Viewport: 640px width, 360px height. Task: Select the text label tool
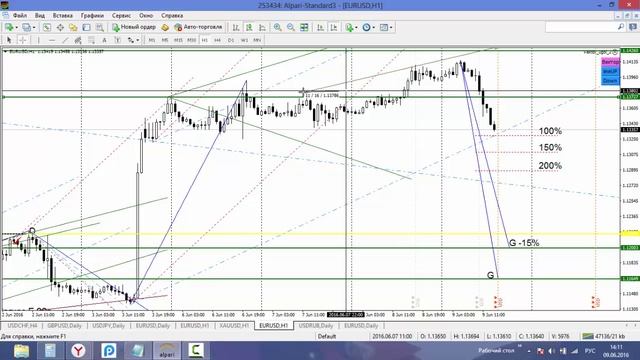(118, 40)
